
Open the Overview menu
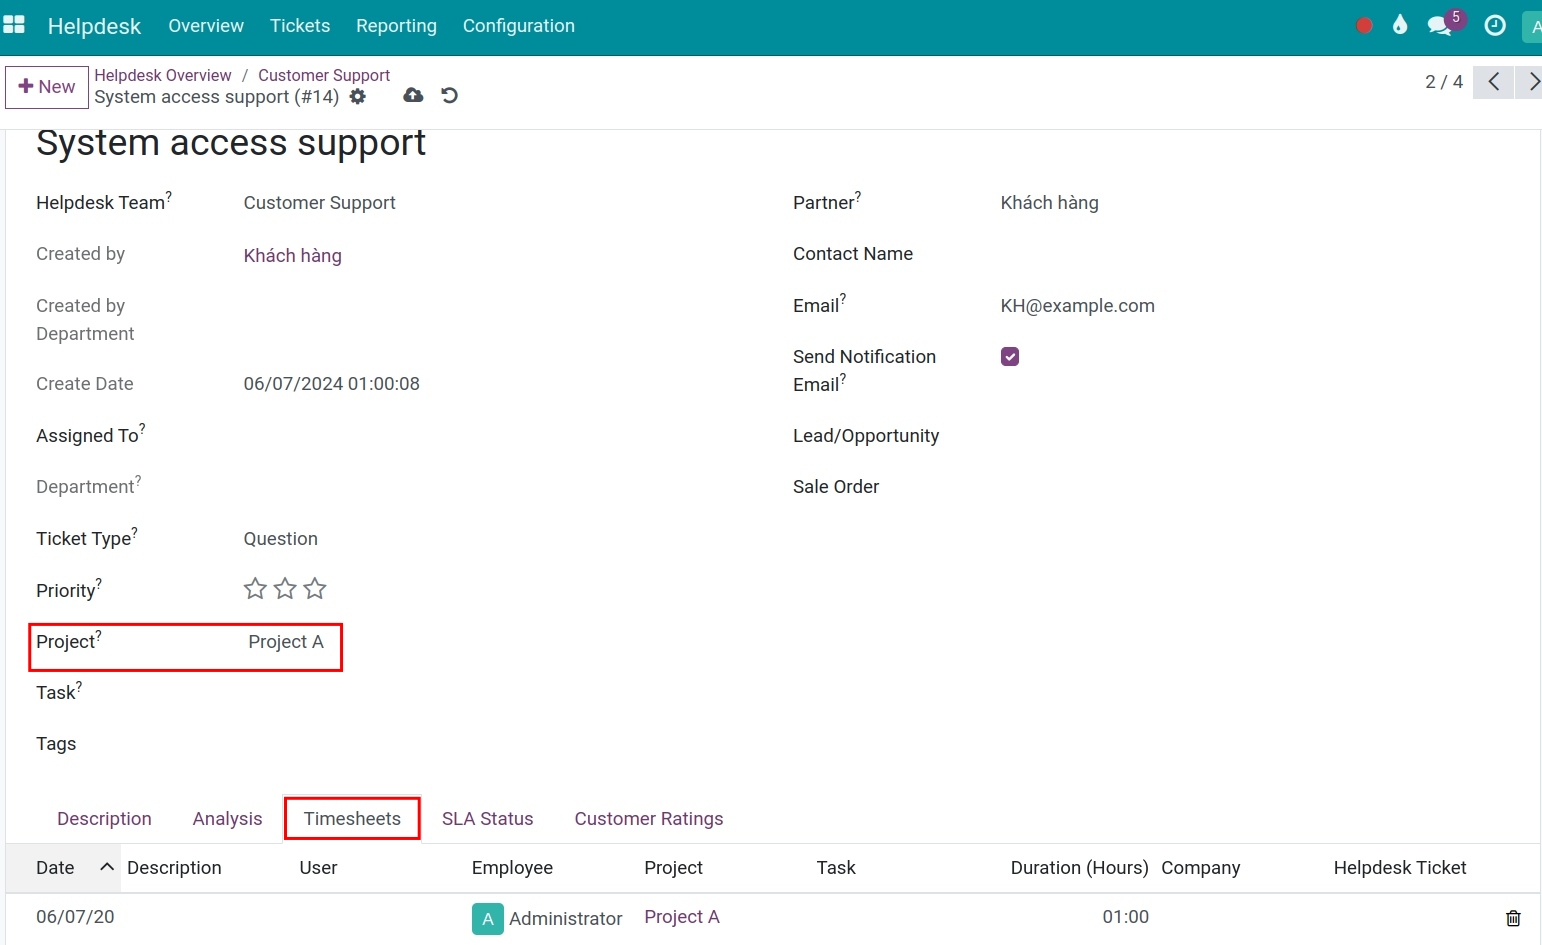click(206, 26)
